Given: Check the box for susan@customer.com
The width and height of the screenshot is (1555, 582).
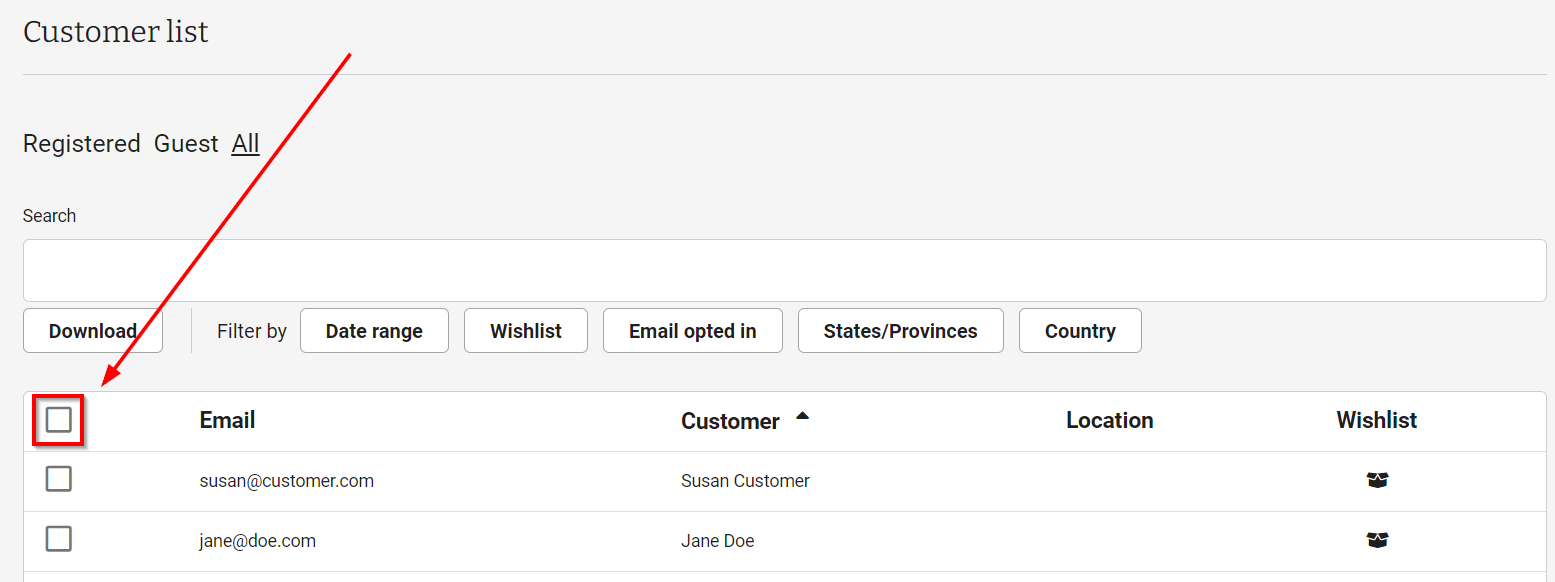Looking at the screenshot, I should [59, 479].
